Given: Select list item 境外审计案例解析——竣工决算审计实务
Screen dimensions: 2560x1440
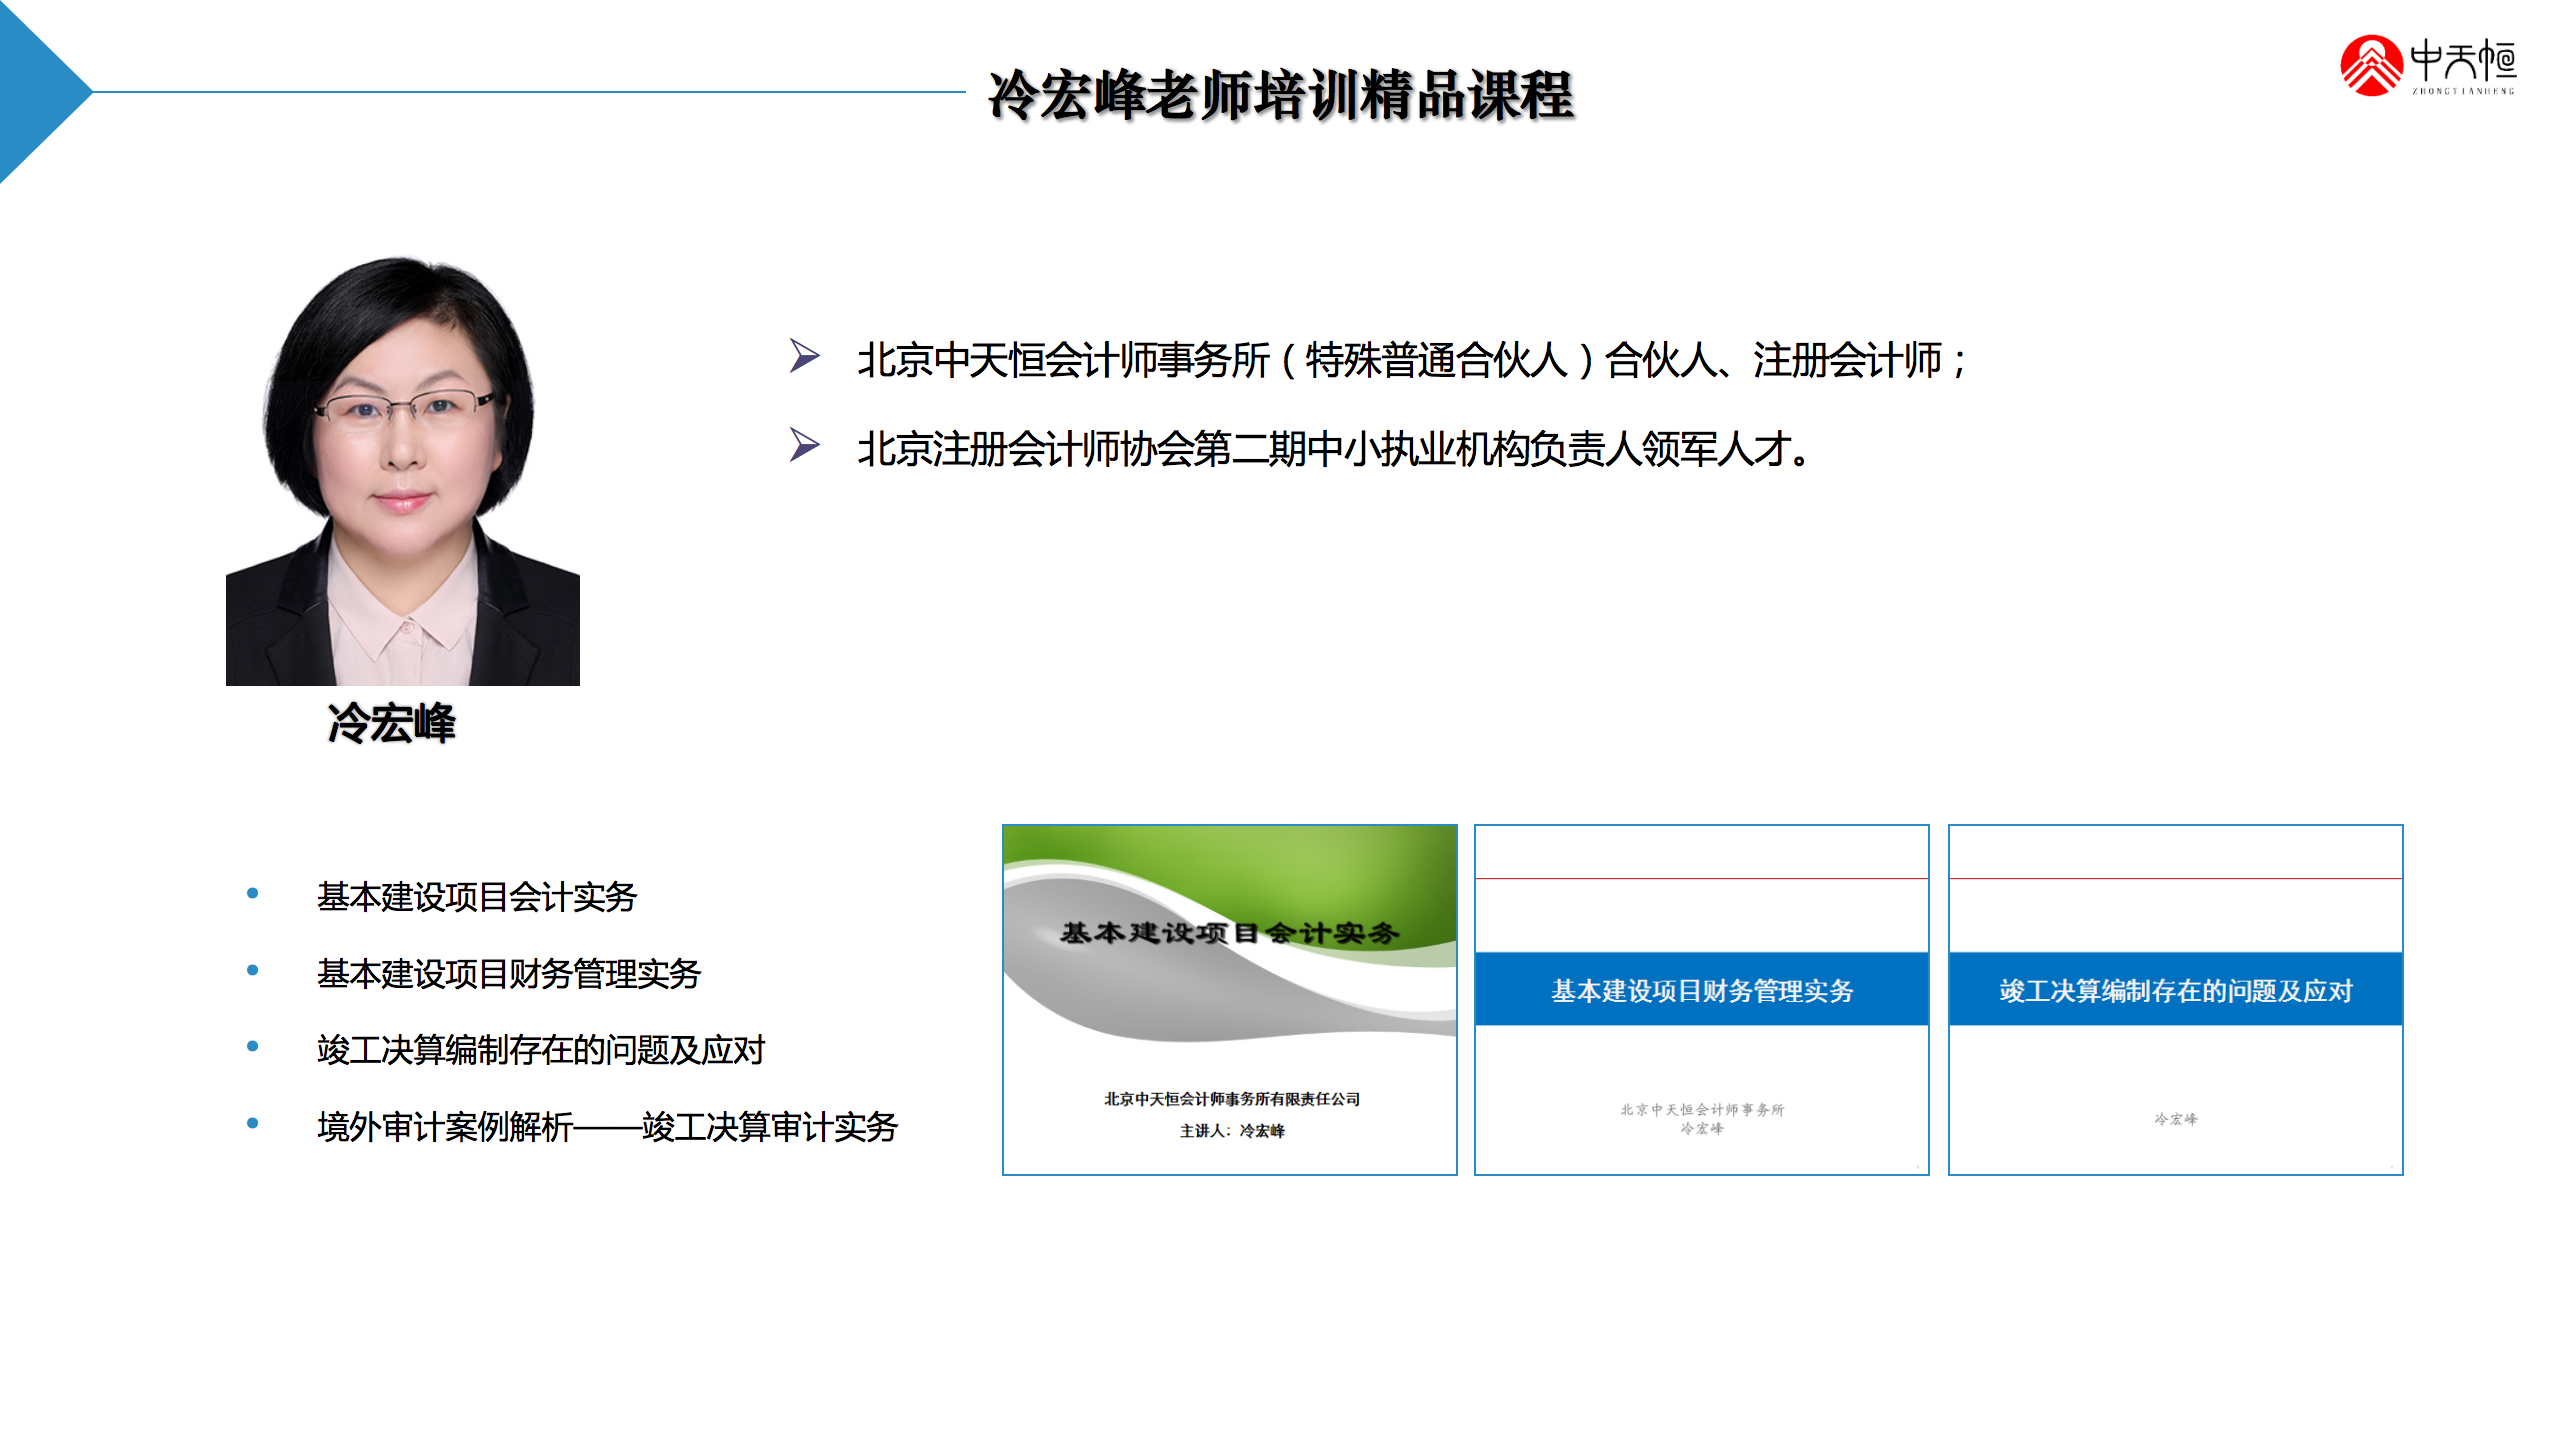Looking at the screenshot, I should pyautogui.click(x=607, y=1127).
